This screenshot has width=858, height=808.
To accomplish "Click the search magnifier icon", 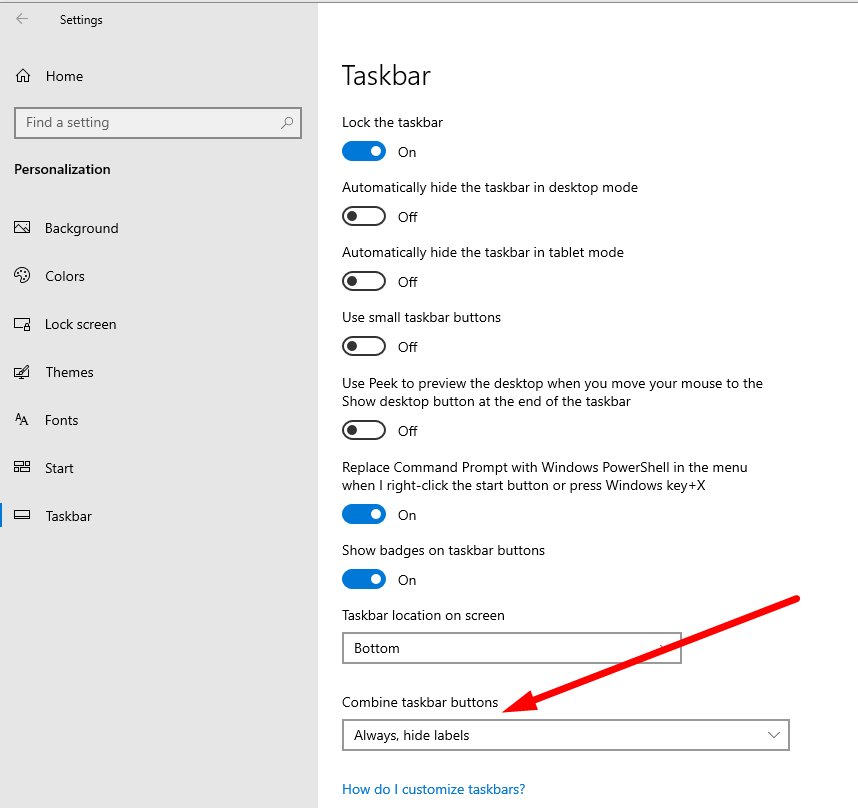I will tap(287, 123).
